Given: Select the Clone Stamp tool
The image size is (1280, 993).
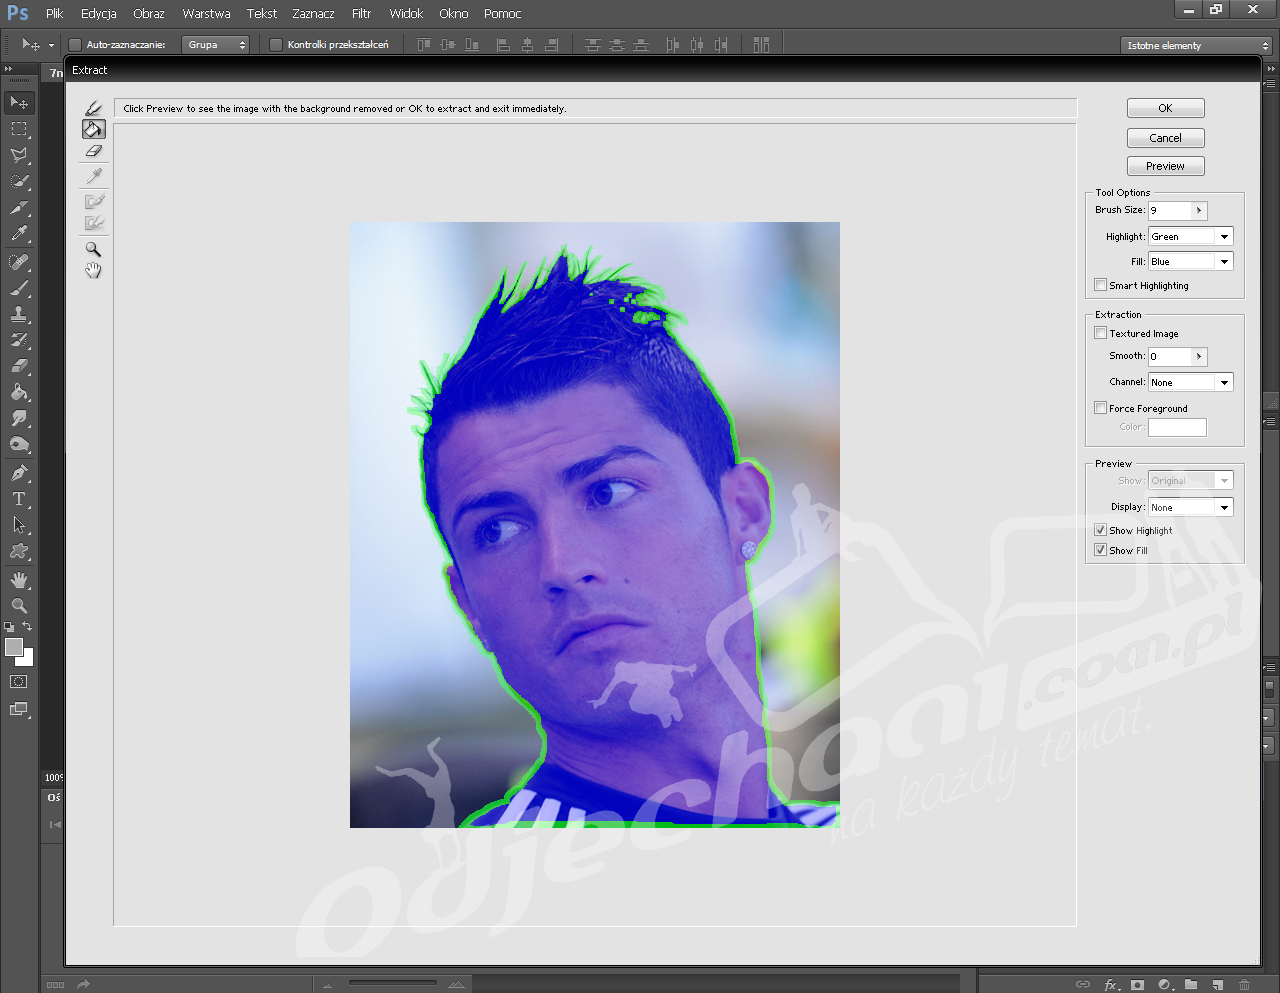Looking at the screenshot, I should tap(19, 314).
